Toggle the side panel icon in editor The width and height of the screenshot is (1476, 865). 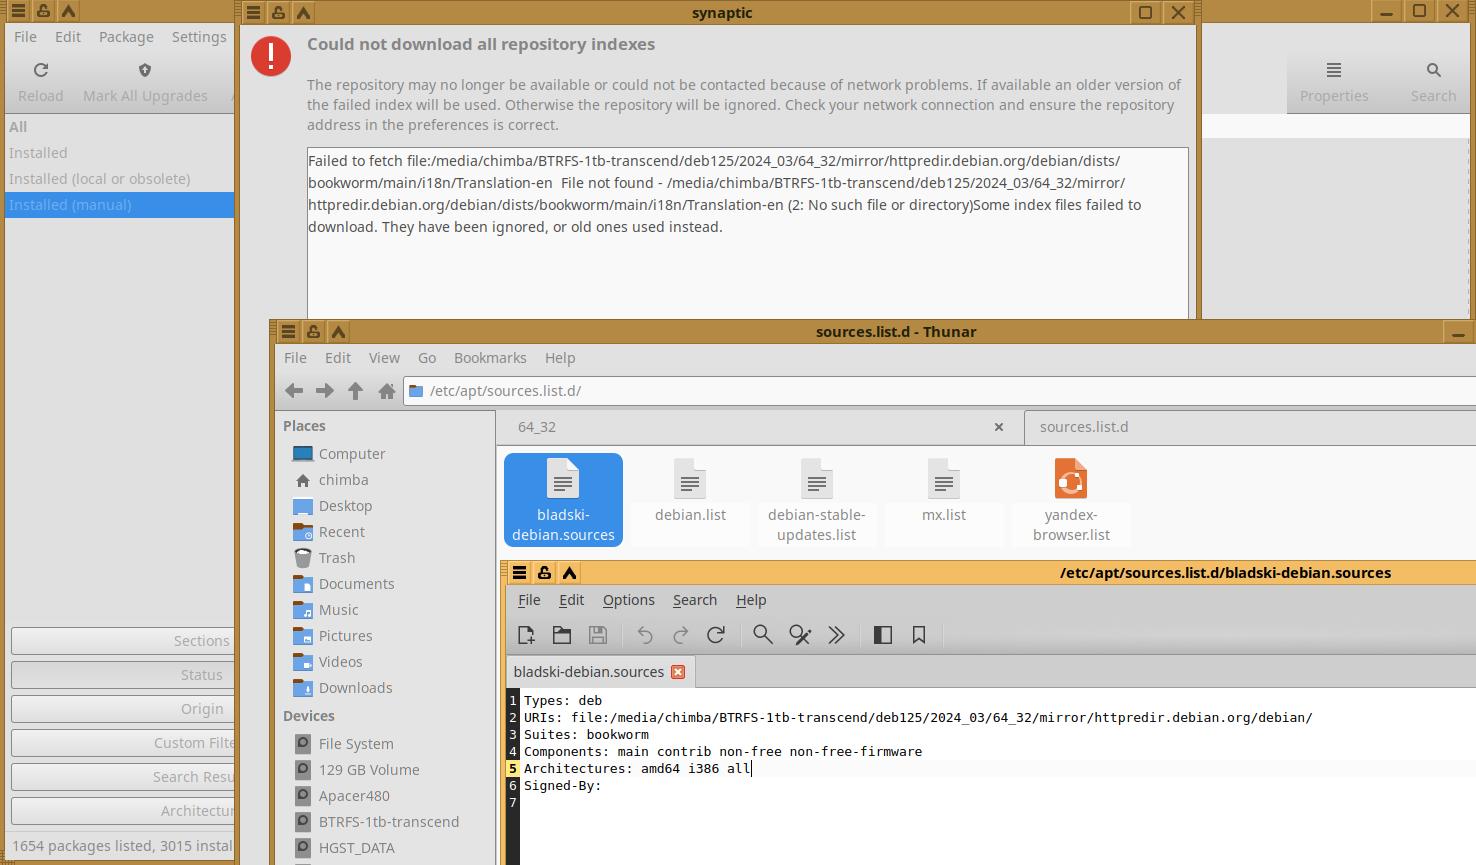coord(883,635)
